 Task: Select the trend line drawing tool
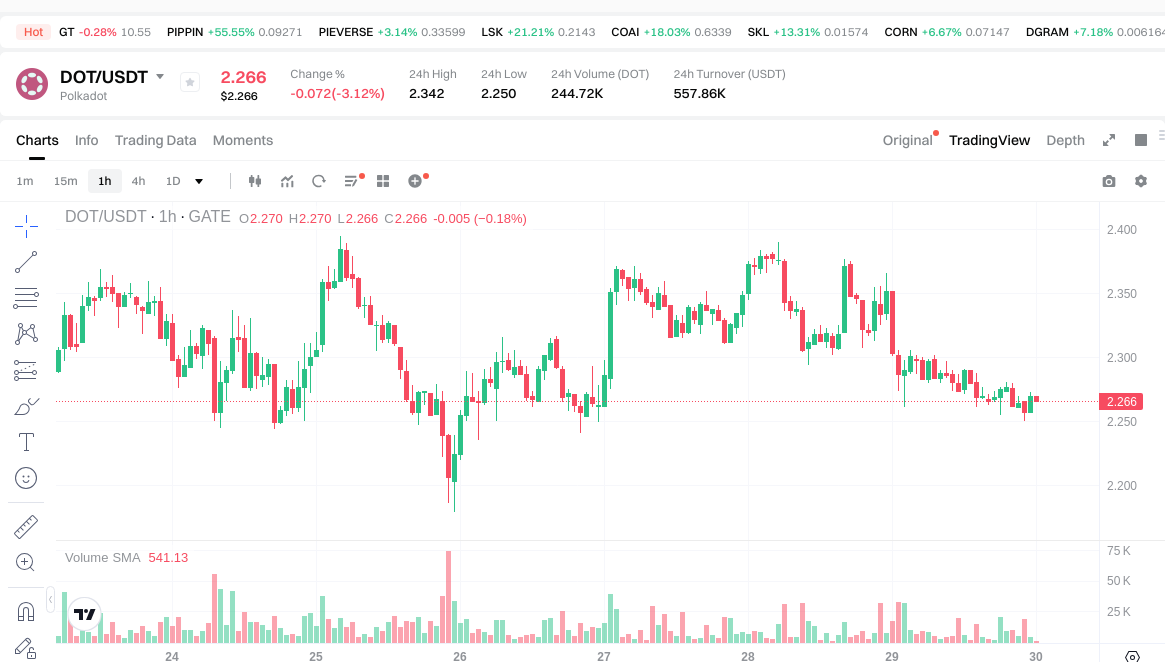pyautogui.click(x=26, y=262)
